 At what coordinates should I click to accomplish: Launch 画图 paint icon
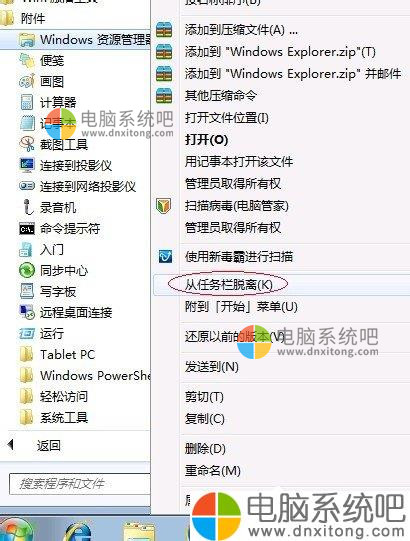pyautogui.click(x=27, y=81)
